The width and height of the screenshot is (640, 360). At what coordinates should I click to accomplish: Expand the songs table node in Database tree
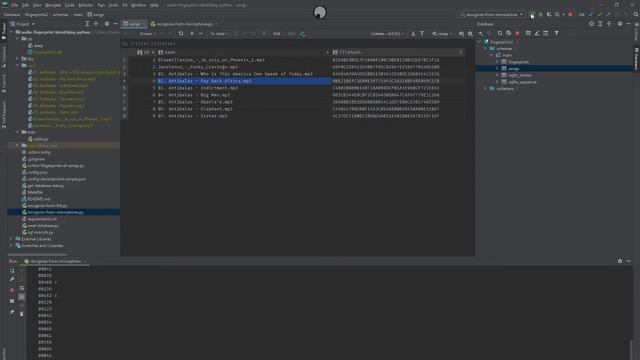497,69
